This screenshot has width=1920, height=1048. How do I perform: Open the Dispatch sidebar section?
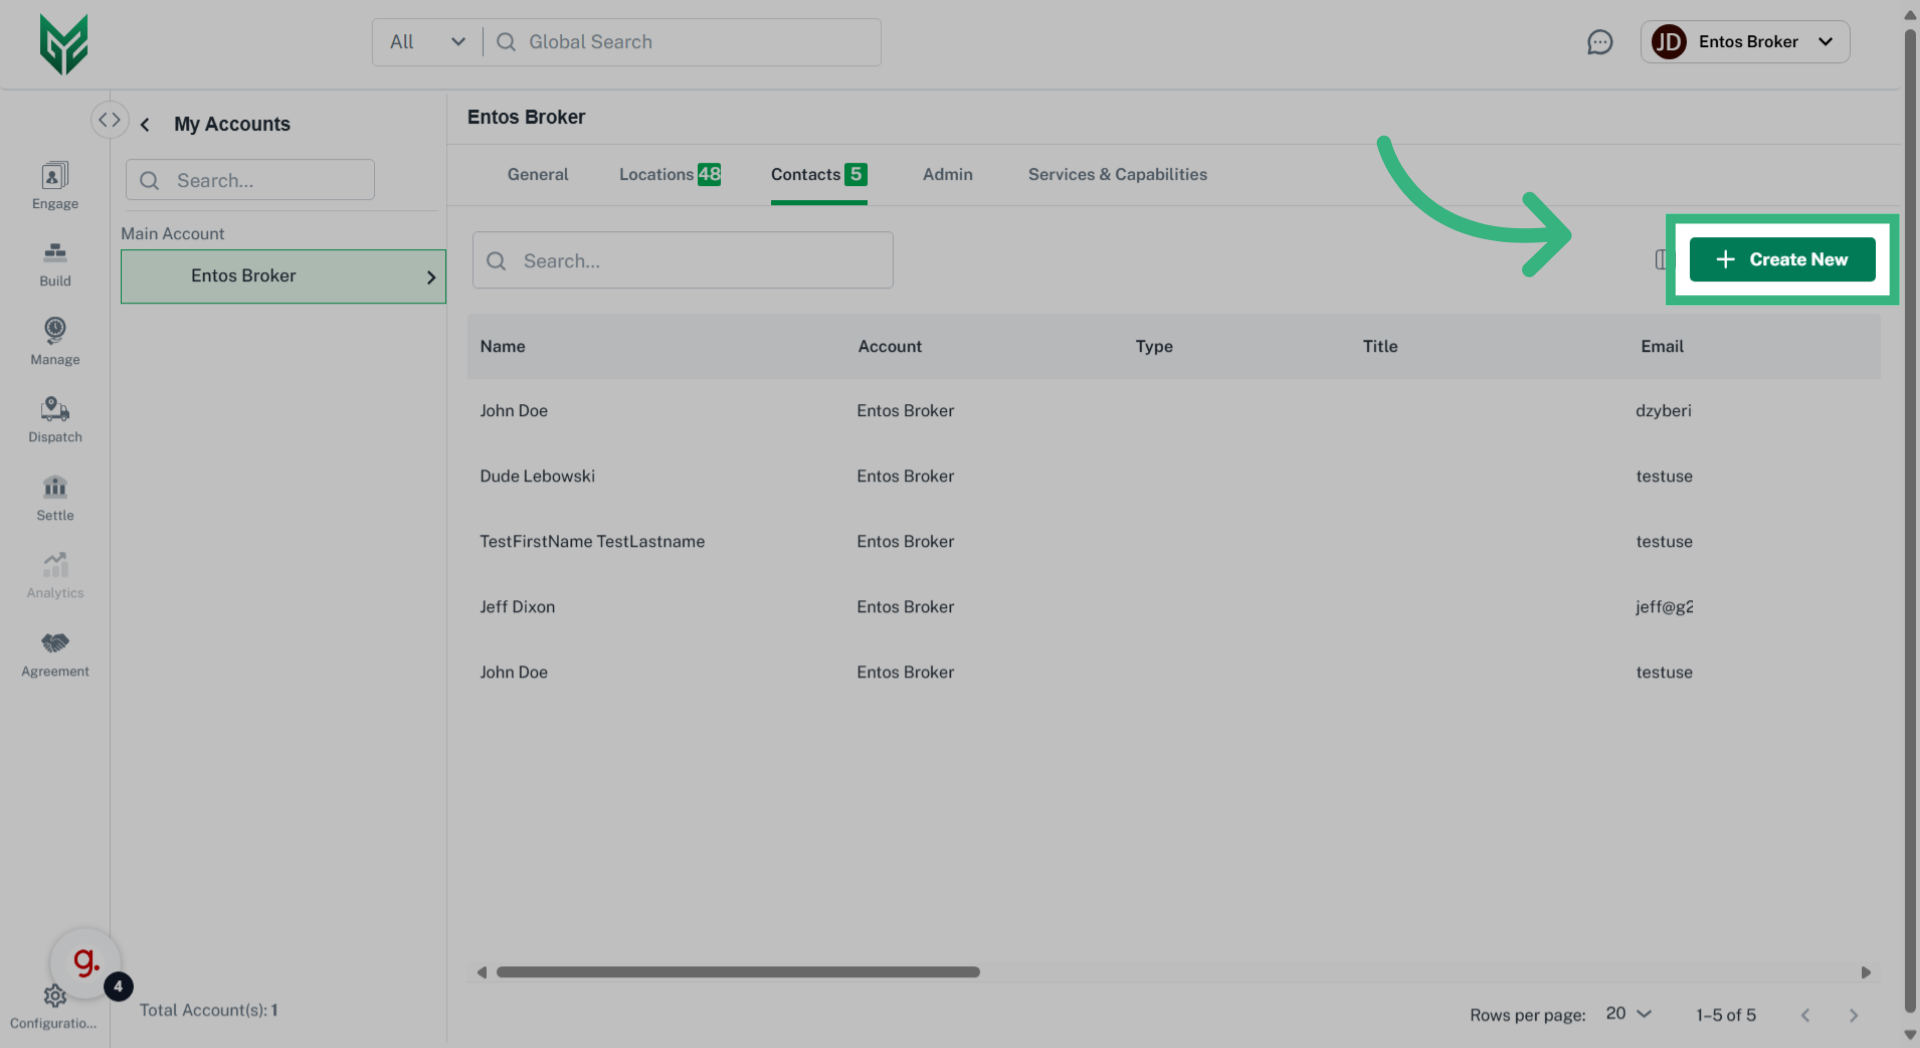point(55,419)
